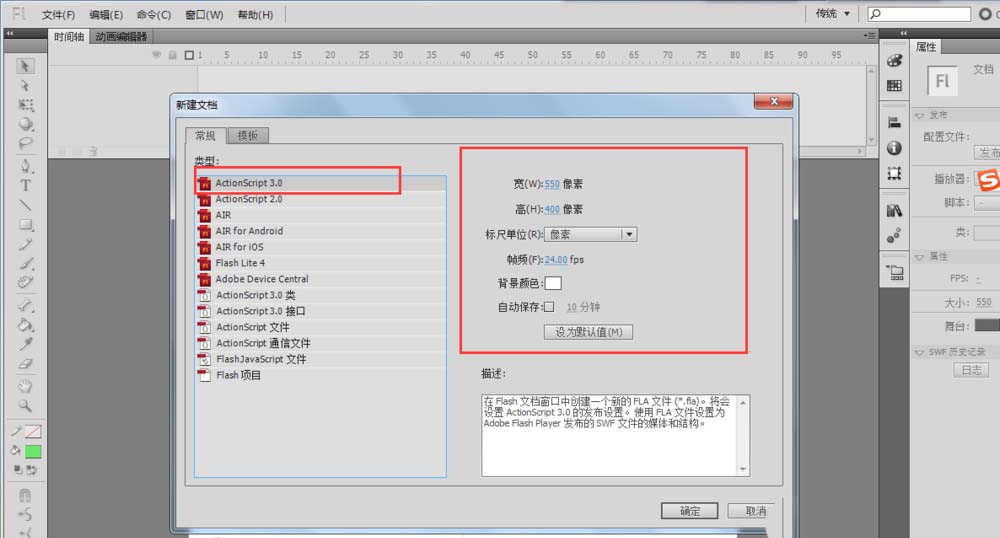Select AIR for Android document type
Viewport: 1000px width, 538px height.
click(320, 231)
